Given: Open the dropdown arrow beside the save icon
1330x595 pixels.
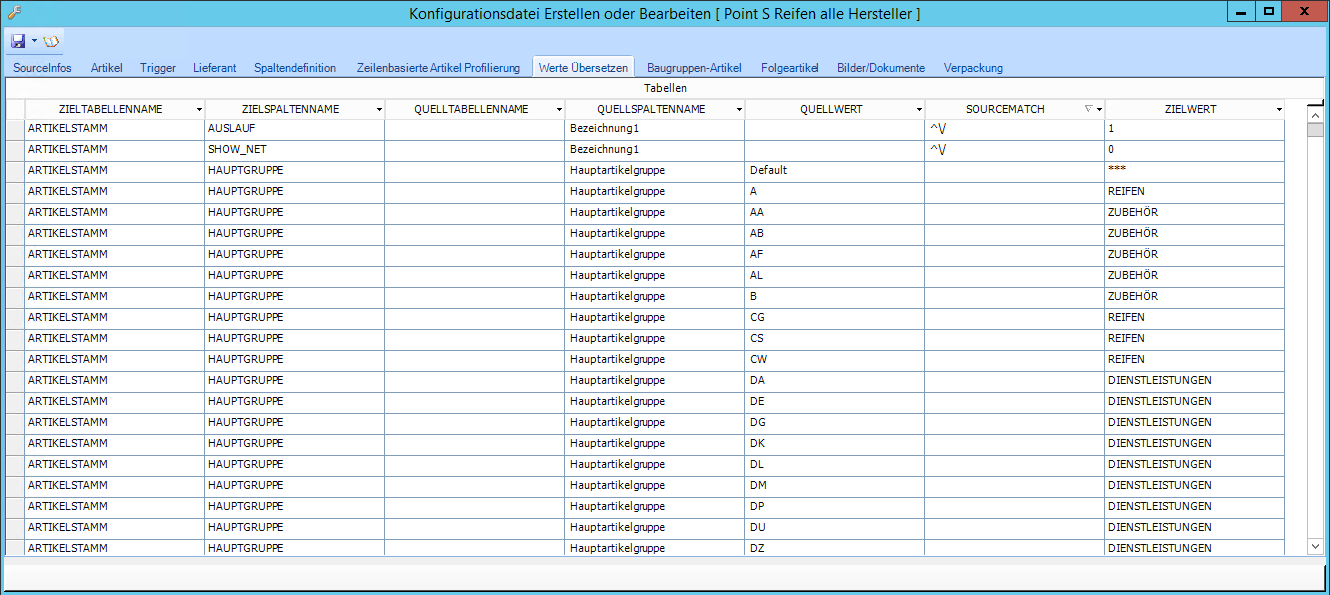Looking at the screenshot, I should point(34,41).
